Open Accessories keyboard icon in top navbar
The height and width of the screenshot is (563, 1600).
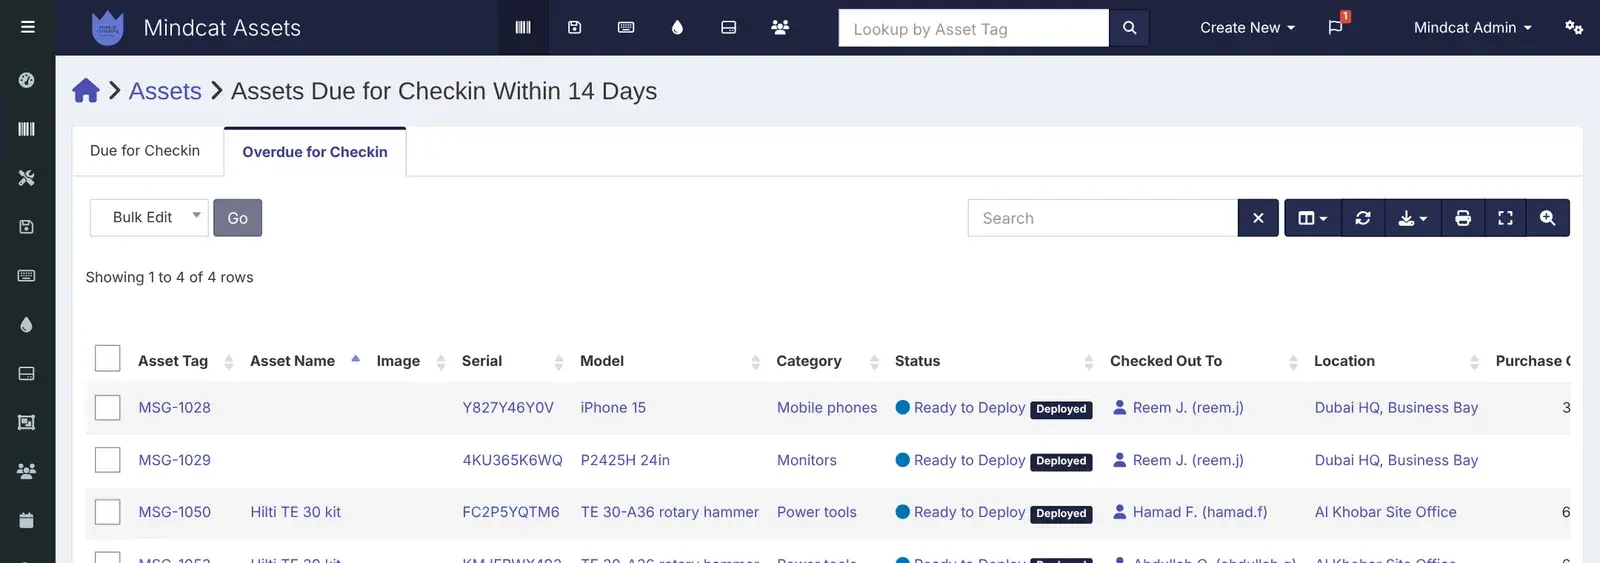[626, 27]
